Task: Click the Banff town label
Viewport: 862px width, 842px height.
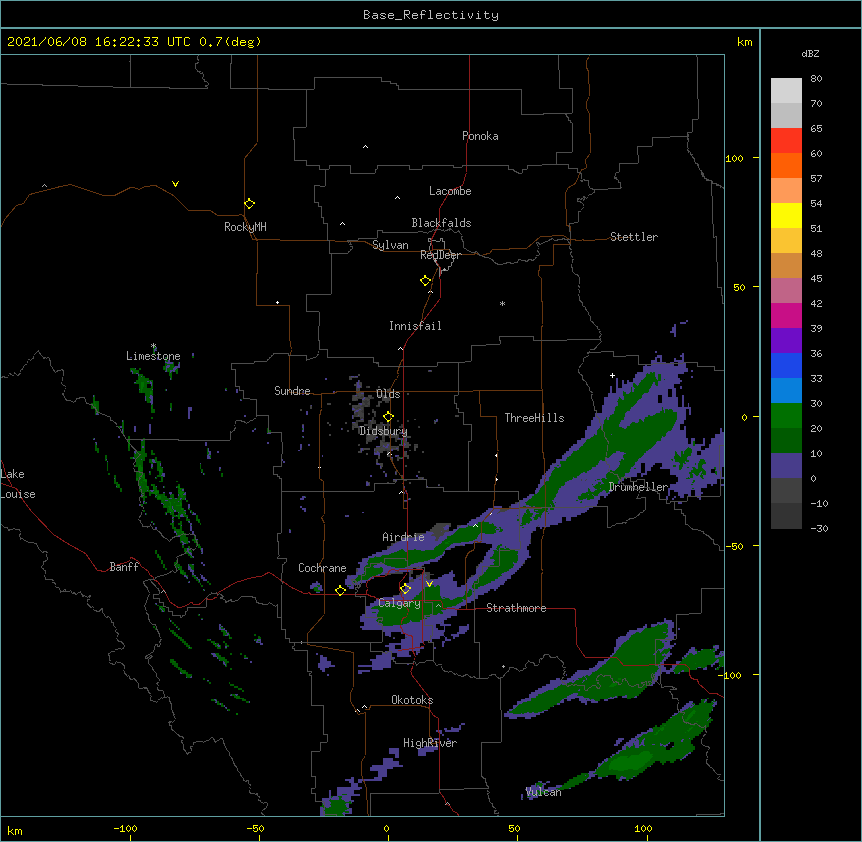Action: (124, 567)
